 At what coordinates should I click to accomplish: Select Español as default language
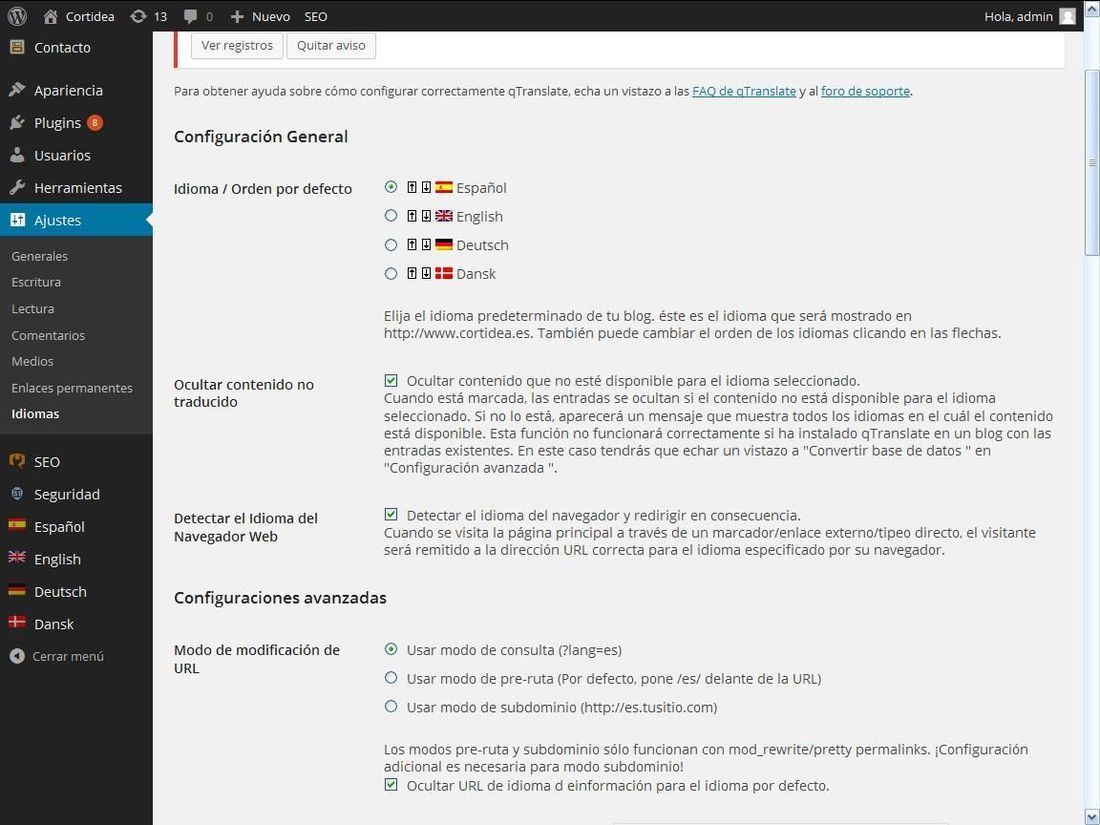tap(391, 187)
